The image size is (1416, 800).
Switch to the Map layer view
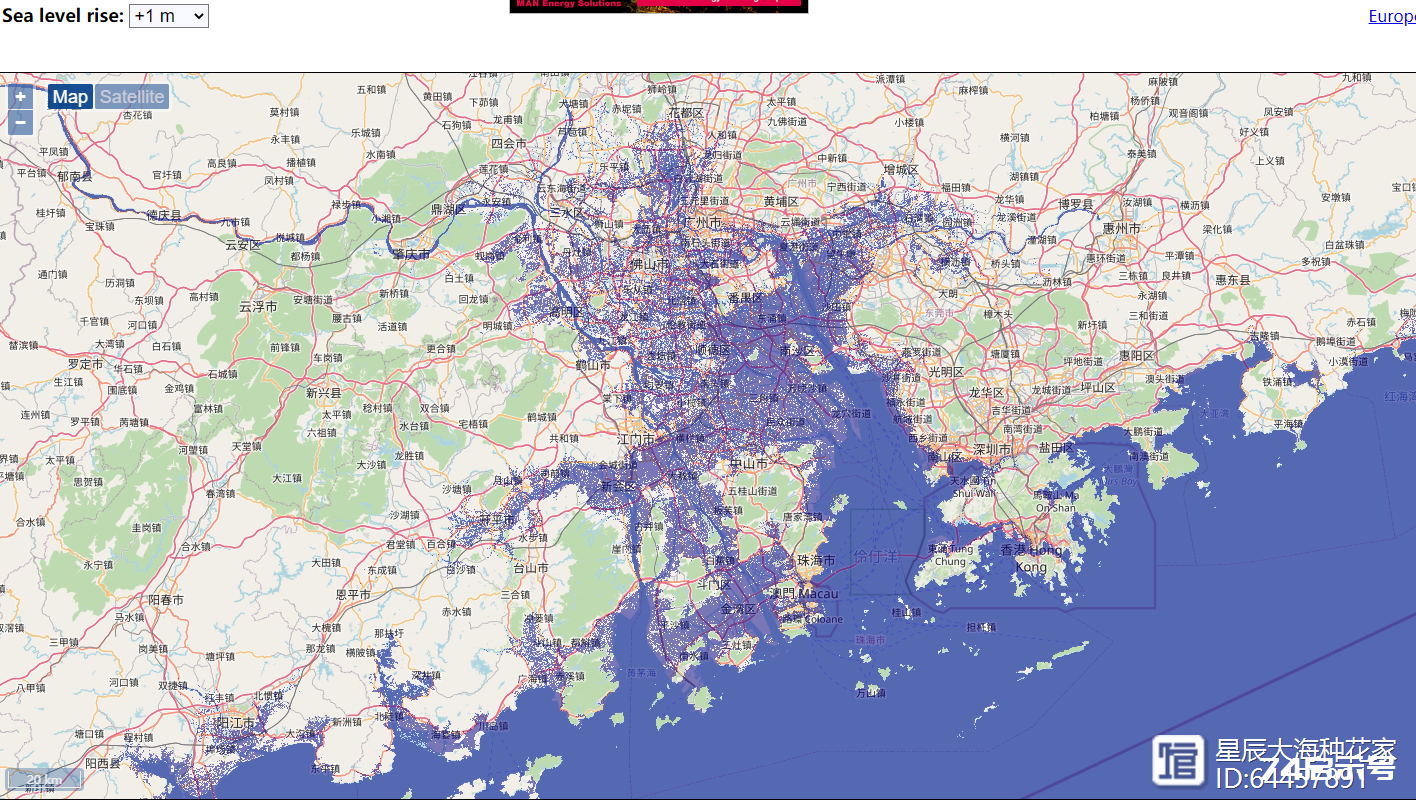[70, 97]
